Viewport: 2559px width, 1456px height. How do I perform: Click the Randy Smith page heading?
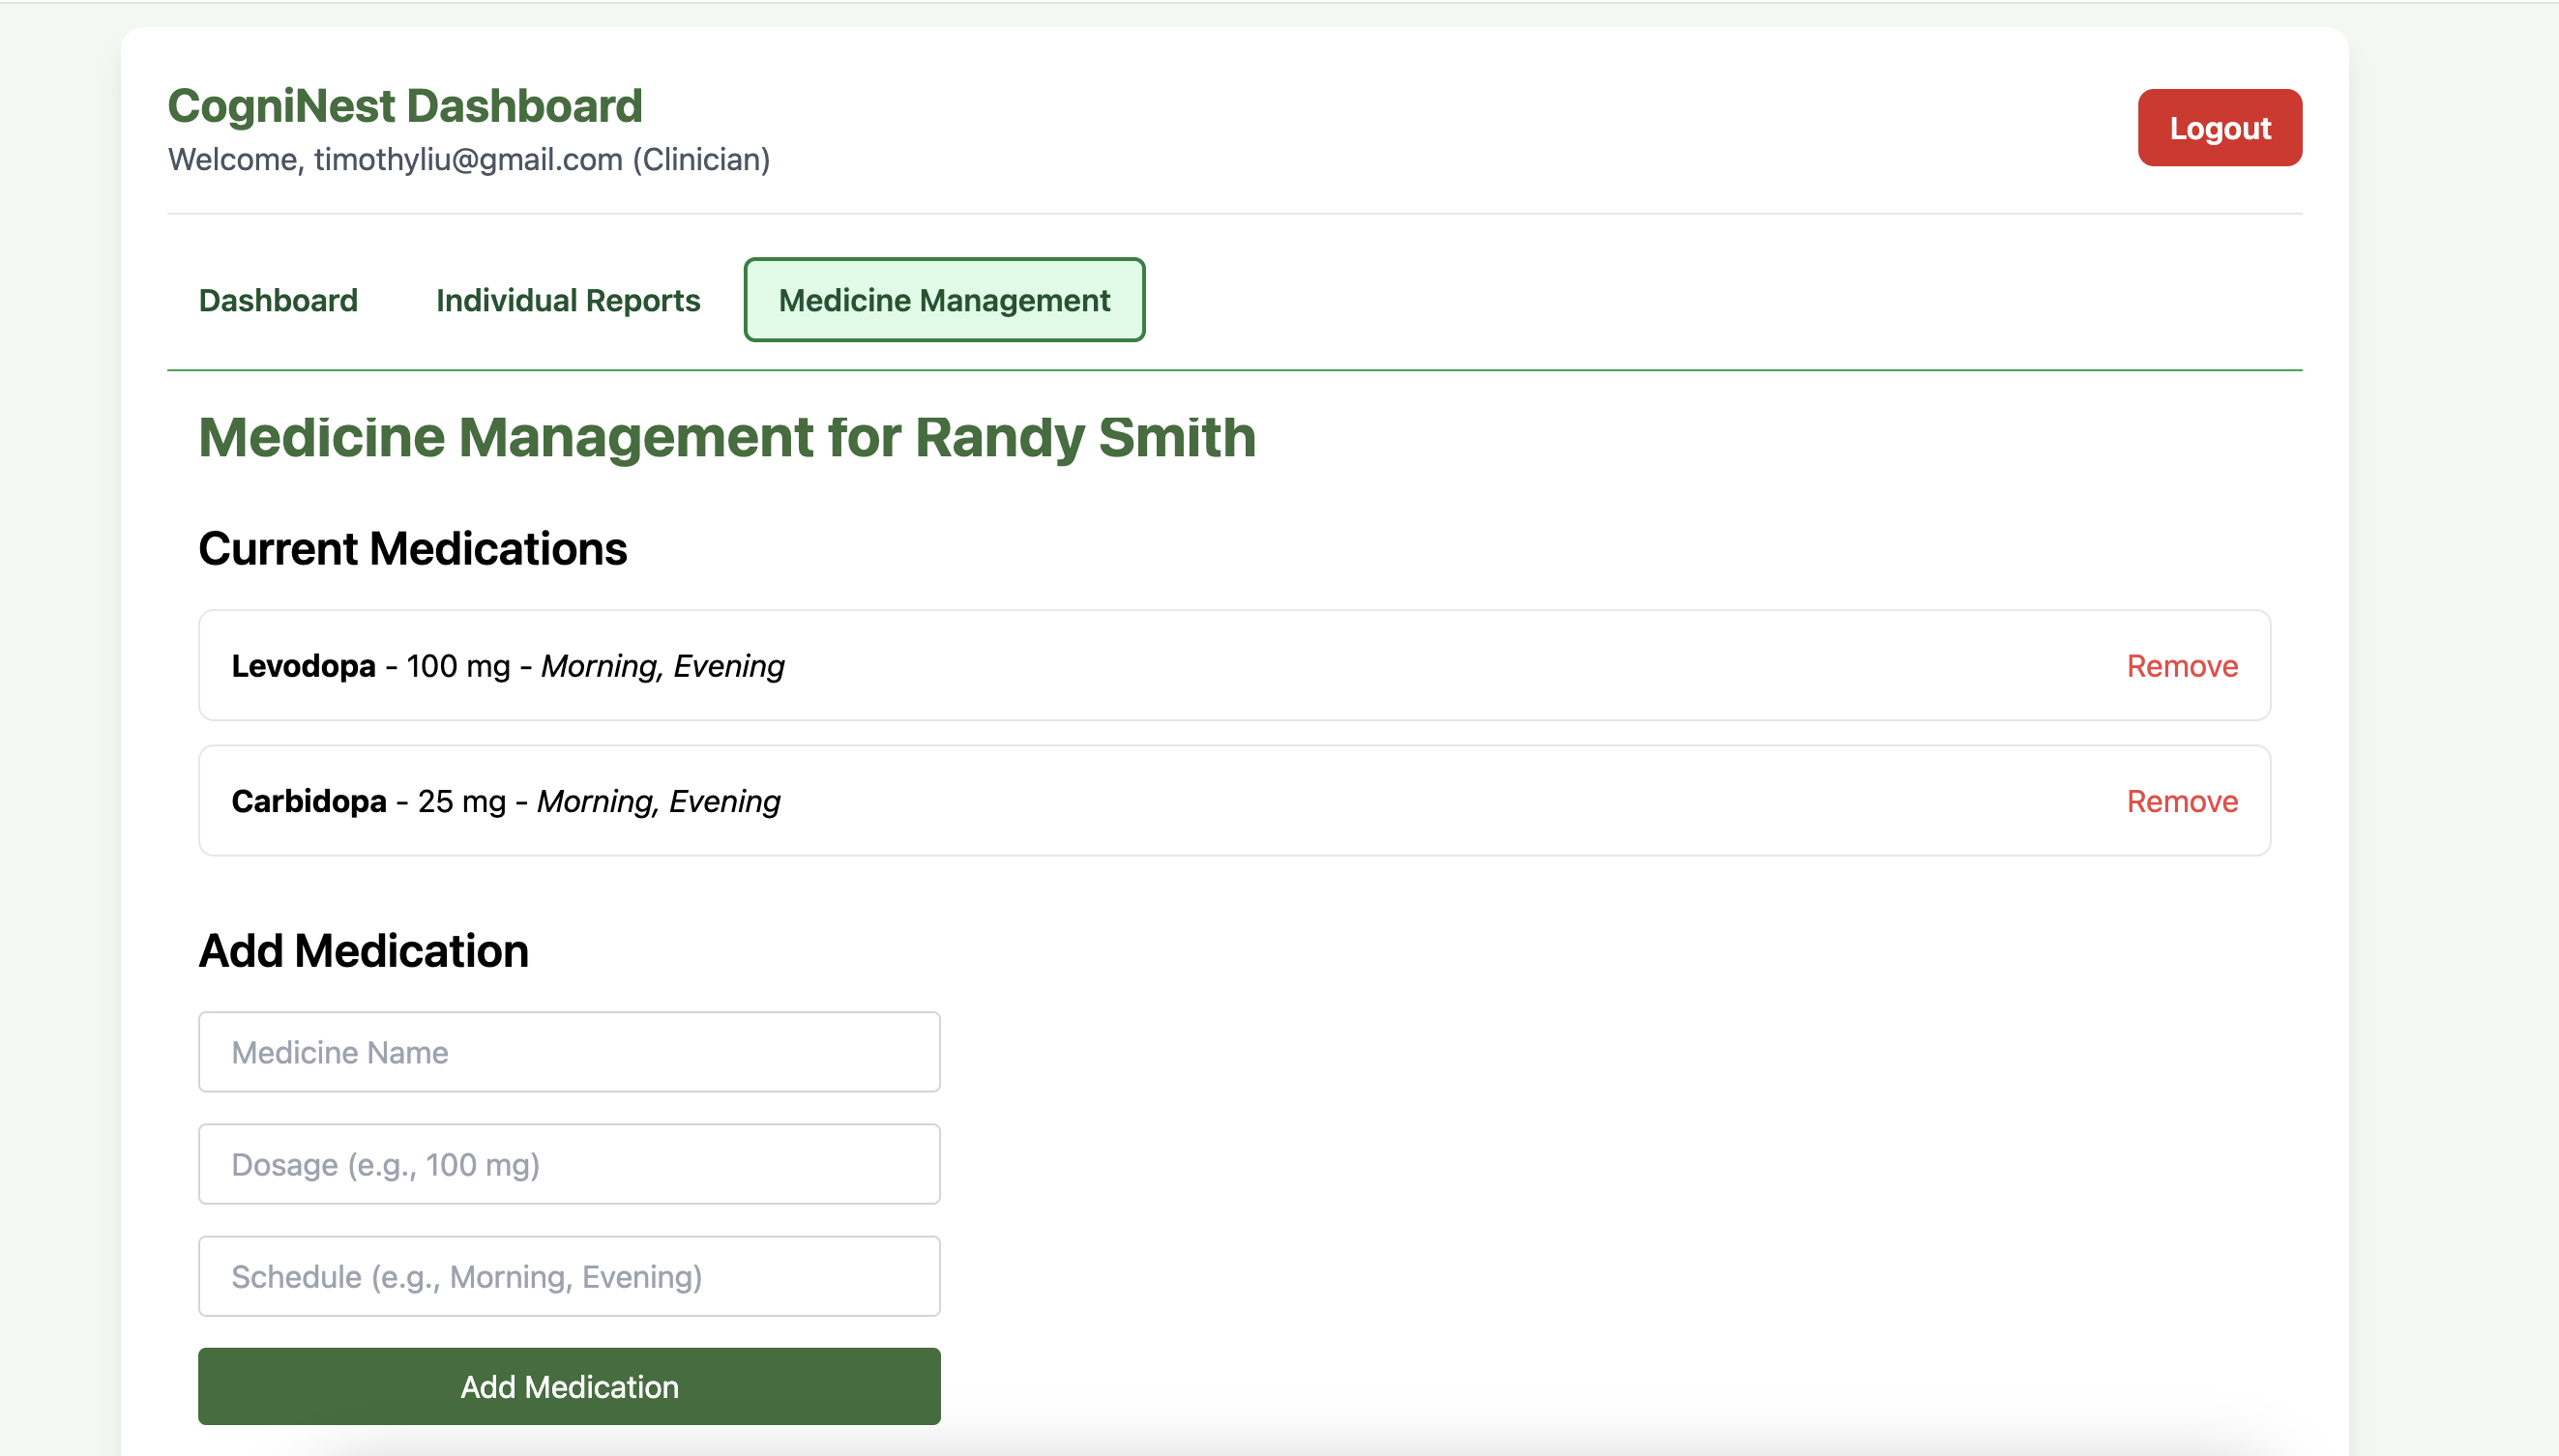pos(727,438)
